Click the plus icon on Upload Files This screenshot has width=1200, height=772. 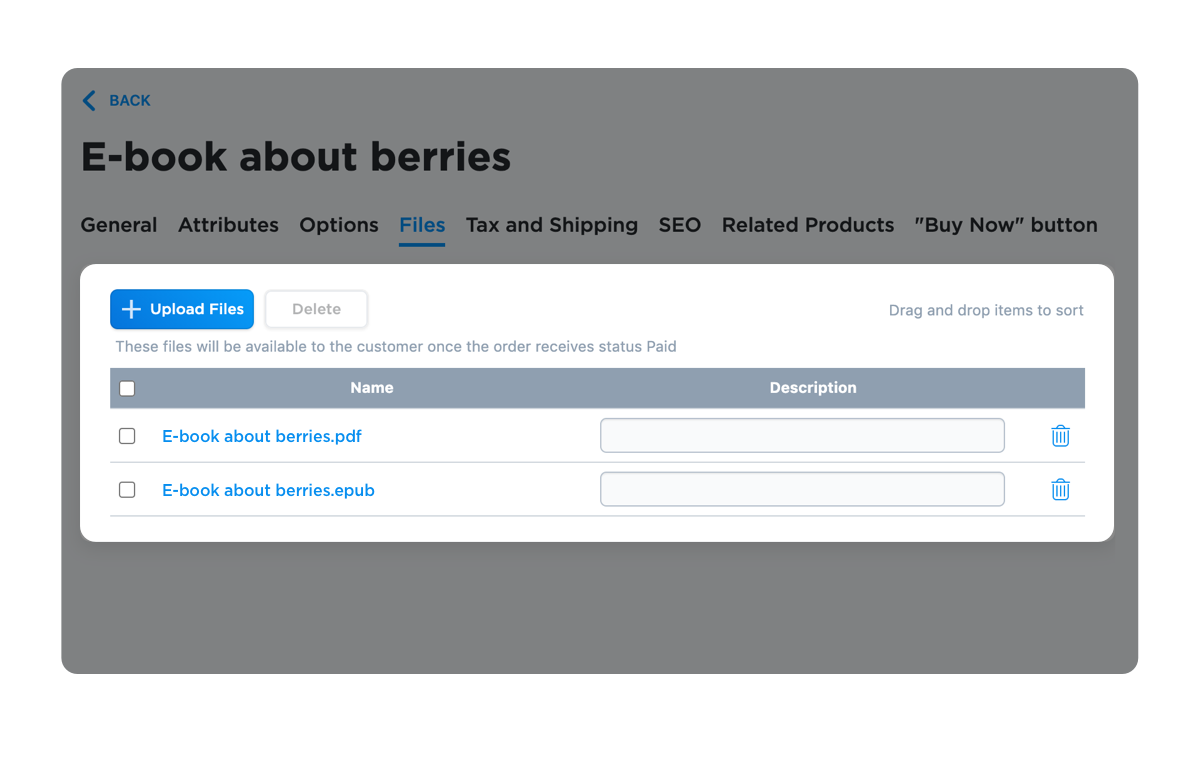[131, 310]
